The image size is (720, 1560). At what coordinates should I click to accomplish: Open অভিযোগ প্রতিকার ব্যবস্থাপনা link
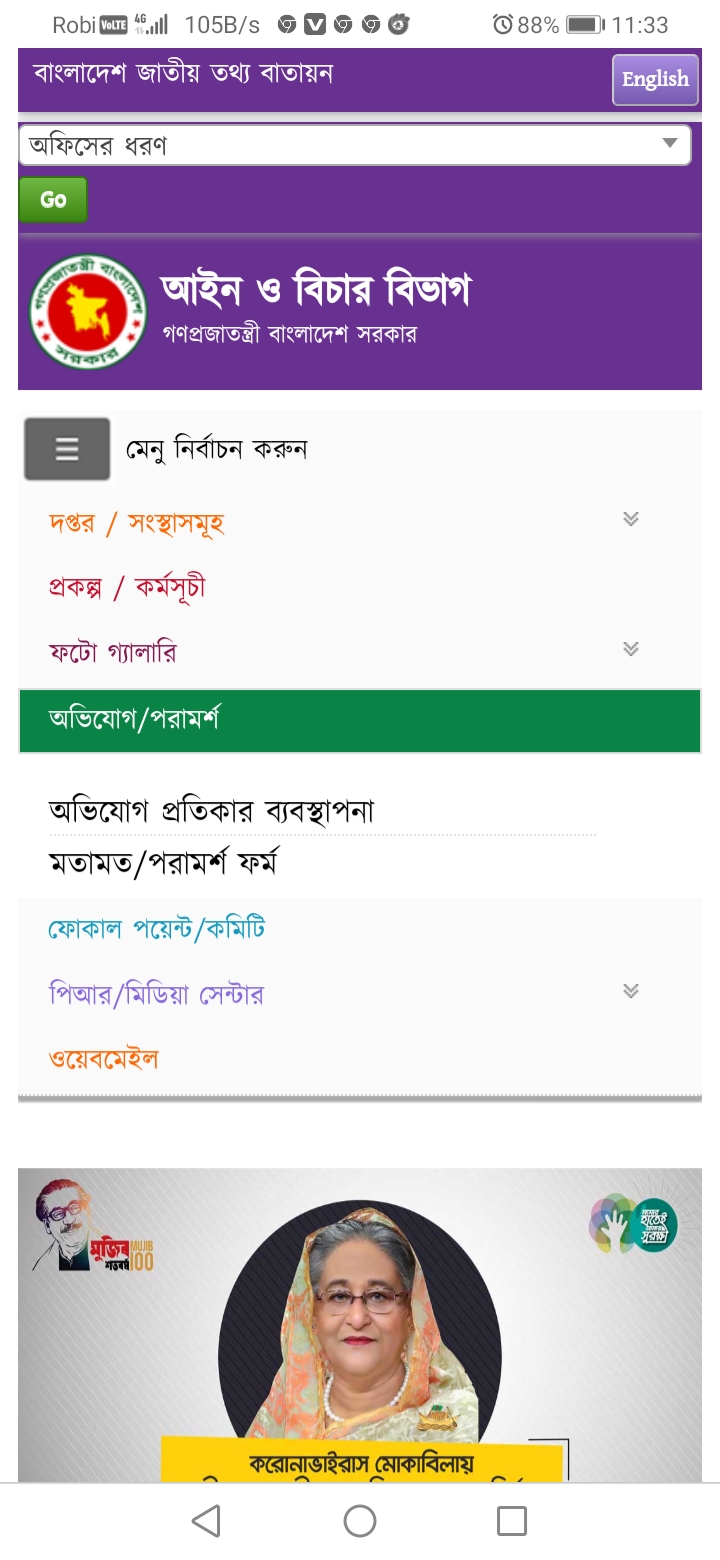point(211,810)
